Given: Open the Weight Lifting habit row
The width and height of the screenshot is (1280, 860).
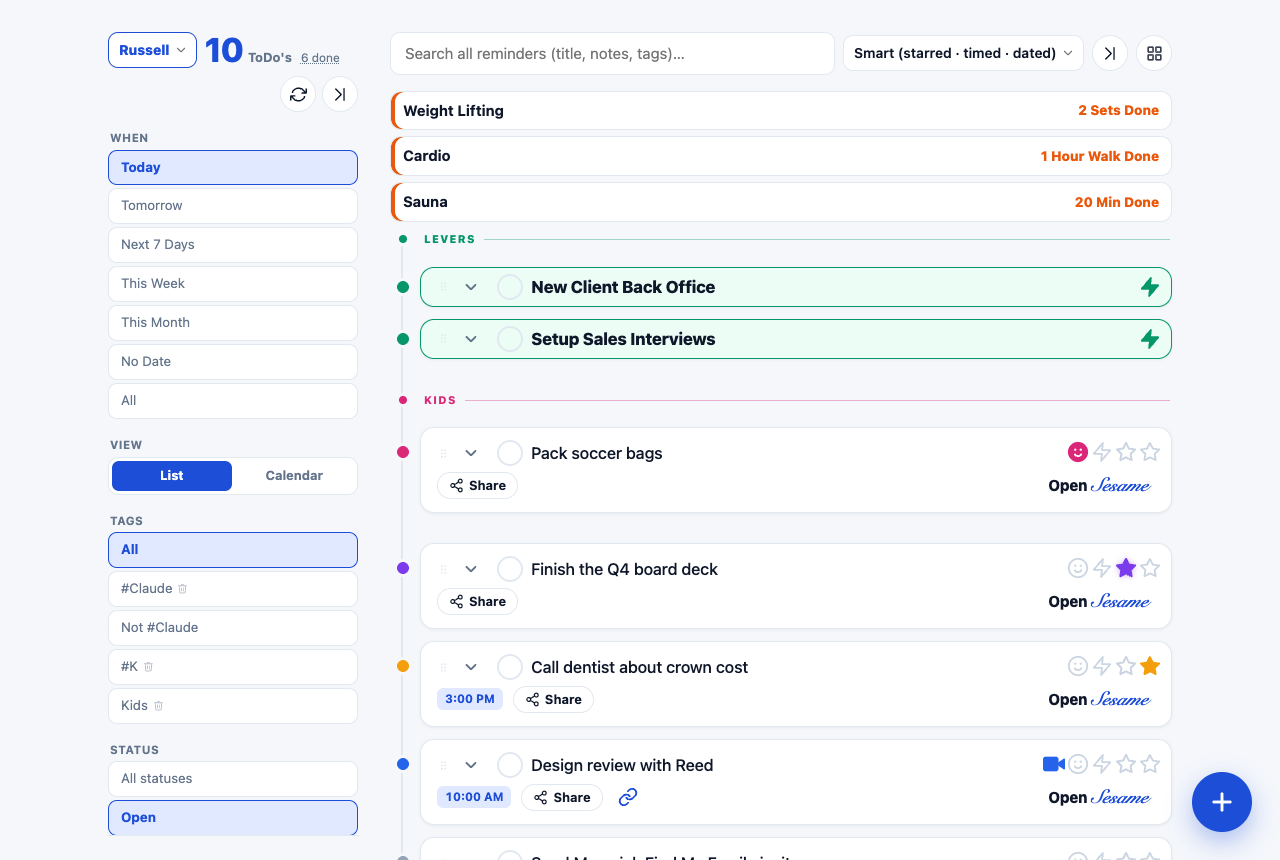Looking at the screenshot, I should click(781, 111).
